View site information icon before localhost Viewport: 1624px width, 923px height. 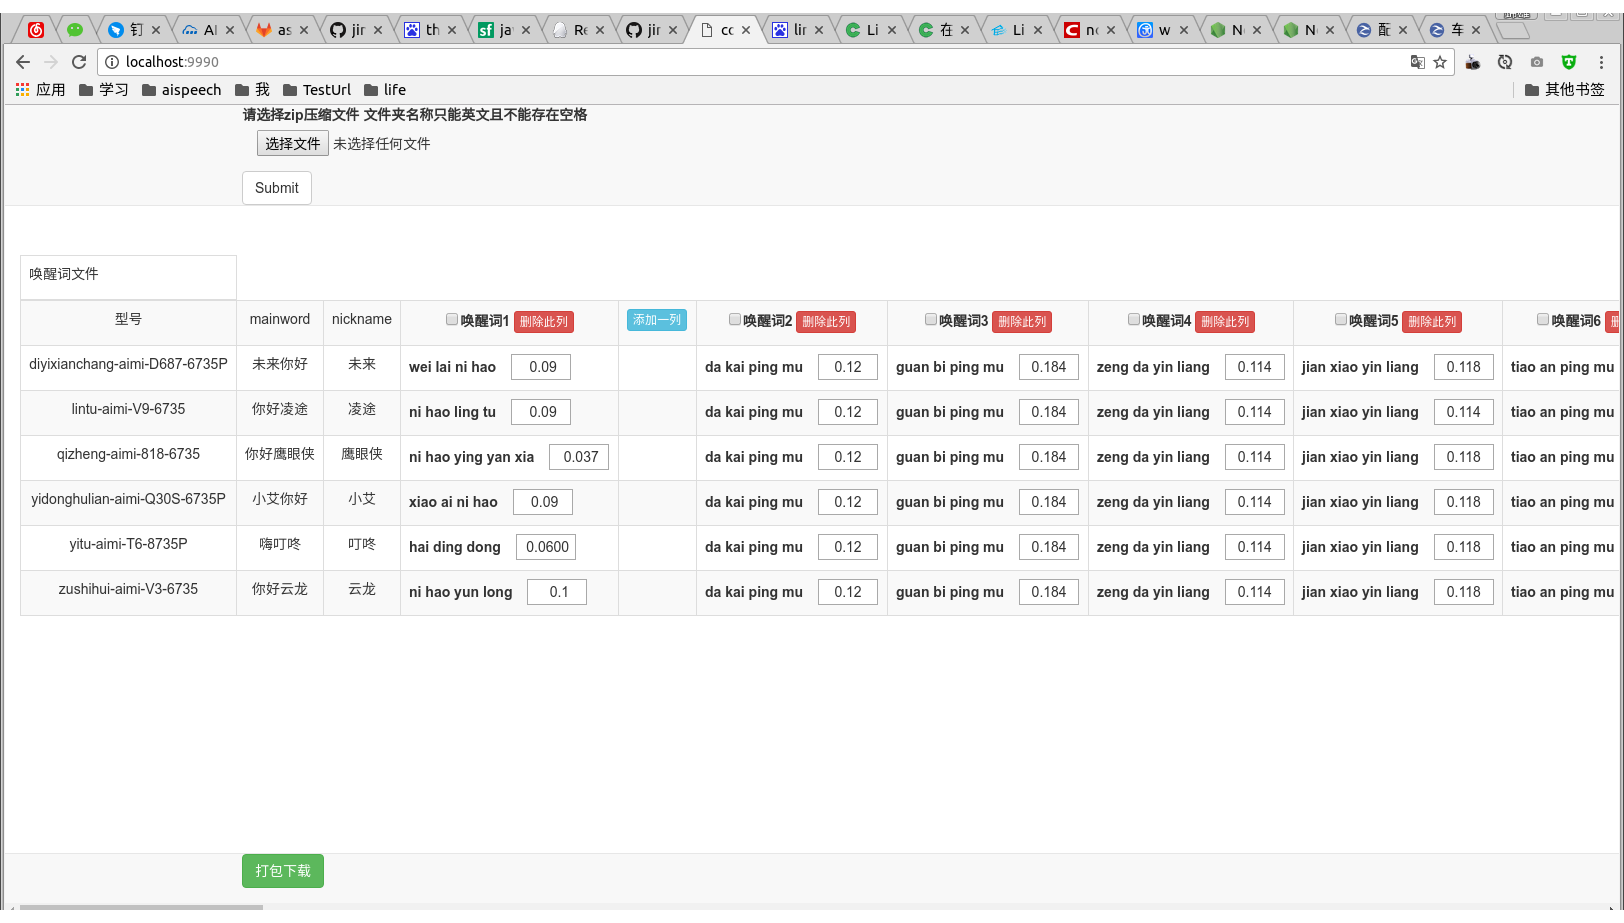pos(112,62)
